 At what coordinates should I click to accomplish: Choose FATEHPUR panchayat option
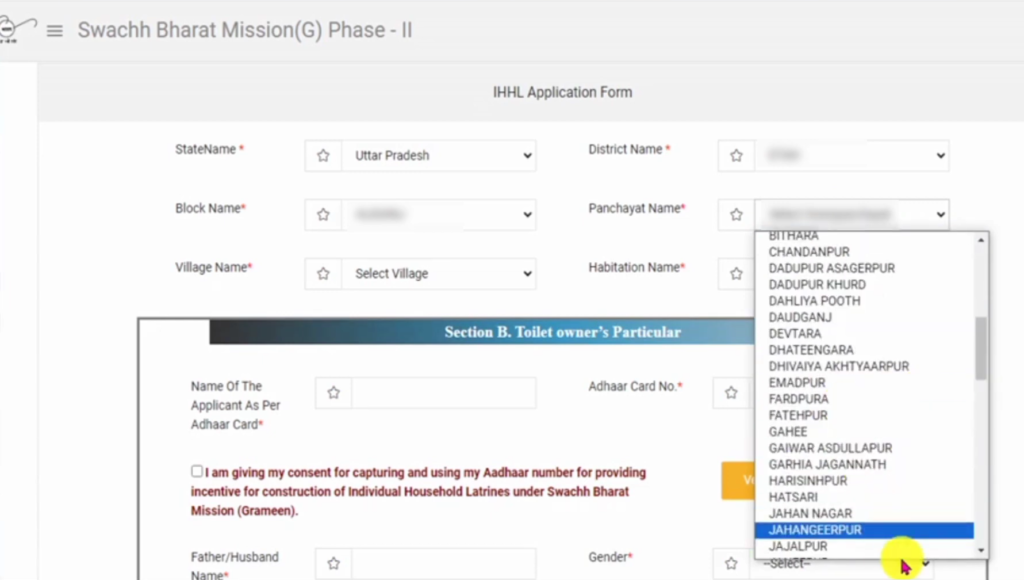pos(864,415)
